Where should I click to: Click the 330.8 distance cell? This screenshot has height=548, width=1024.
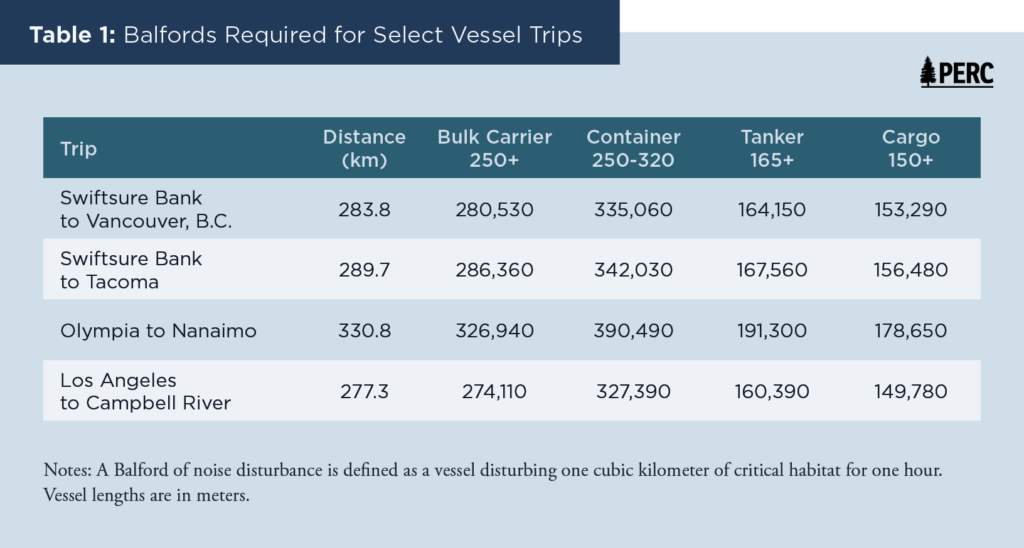click(364, 331)
